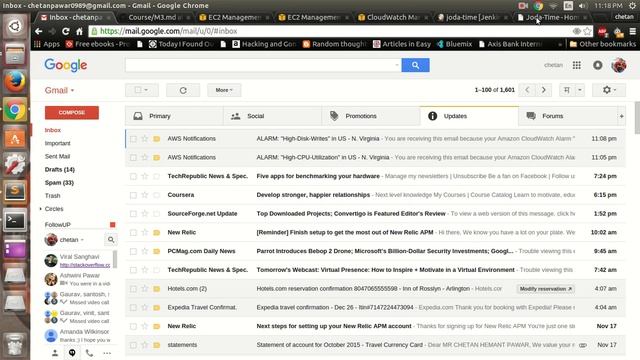The height and width of the screenshot is (360, 640).
Task: Switch to the Forums tab
Action: (568, 116)
